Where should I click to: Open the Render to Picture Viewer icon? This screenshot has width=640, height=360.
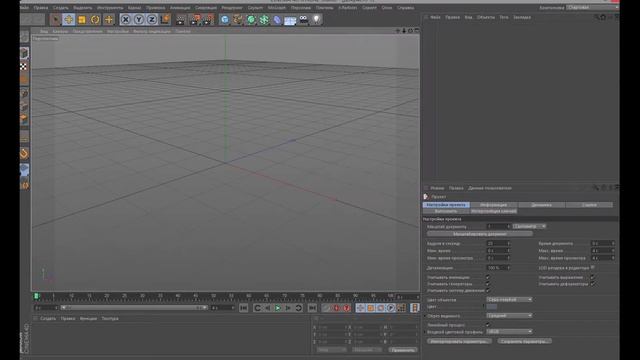196,19
